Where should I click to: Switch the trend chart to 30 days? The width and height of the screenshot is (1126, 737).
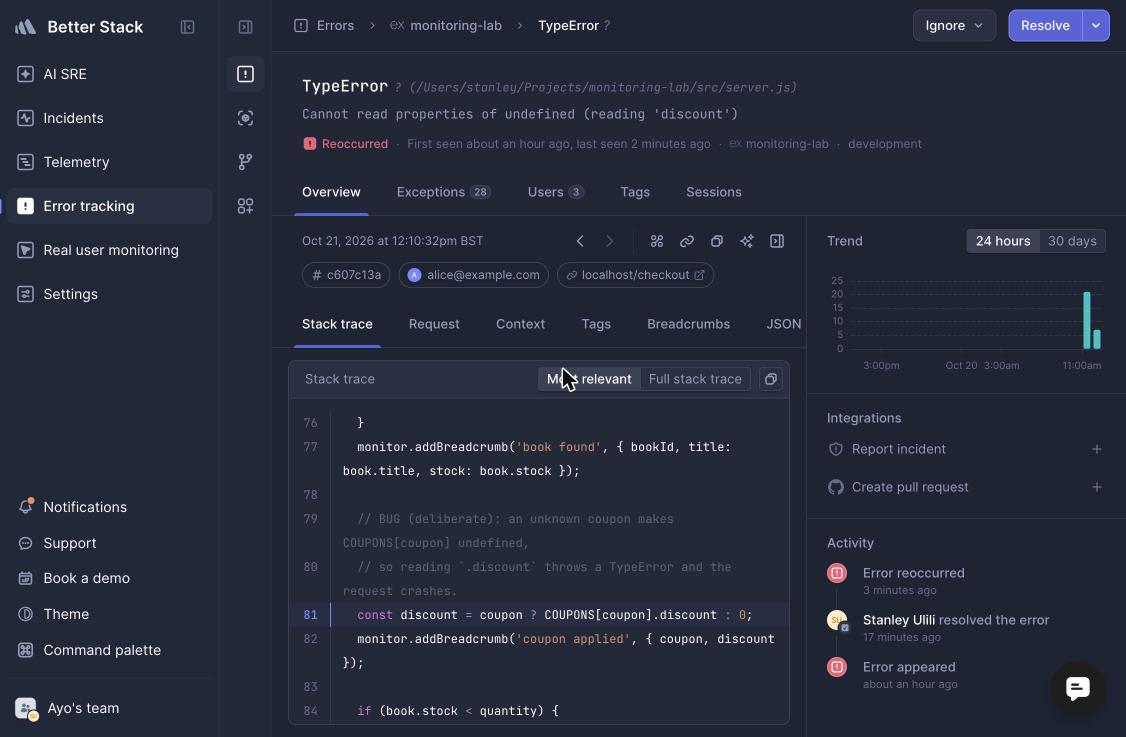click(x=1072, y=241)
